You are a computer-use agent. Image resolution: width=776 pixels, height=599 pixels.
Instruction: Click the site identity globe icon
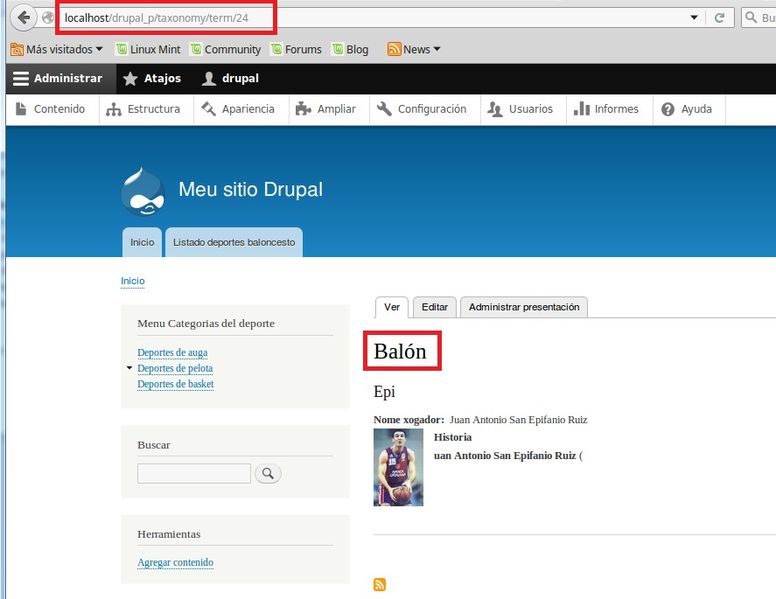click(48, 18)
